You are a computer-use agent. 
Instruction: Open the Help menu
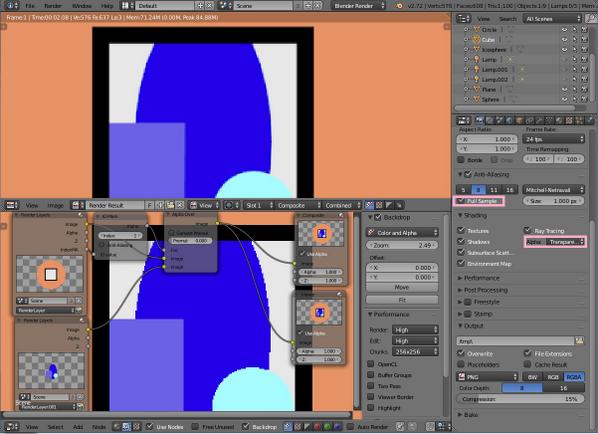107,6
